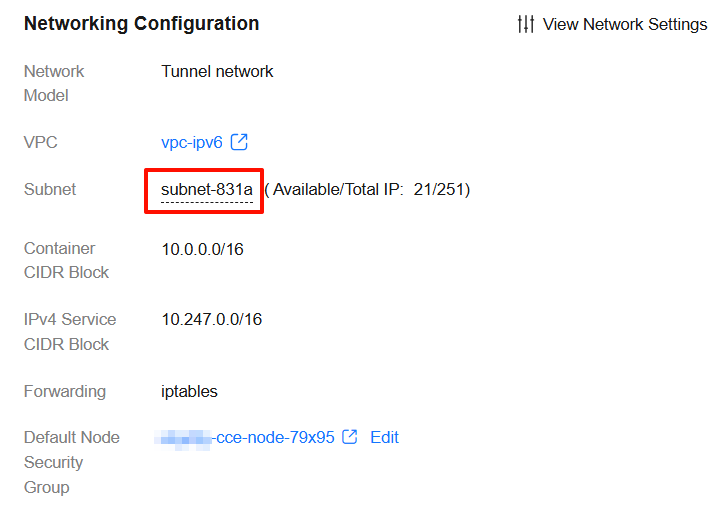Screen dimensions: 727x511
Task: Click the View Network Settings sliders icon
Action: tap(526, 24)
